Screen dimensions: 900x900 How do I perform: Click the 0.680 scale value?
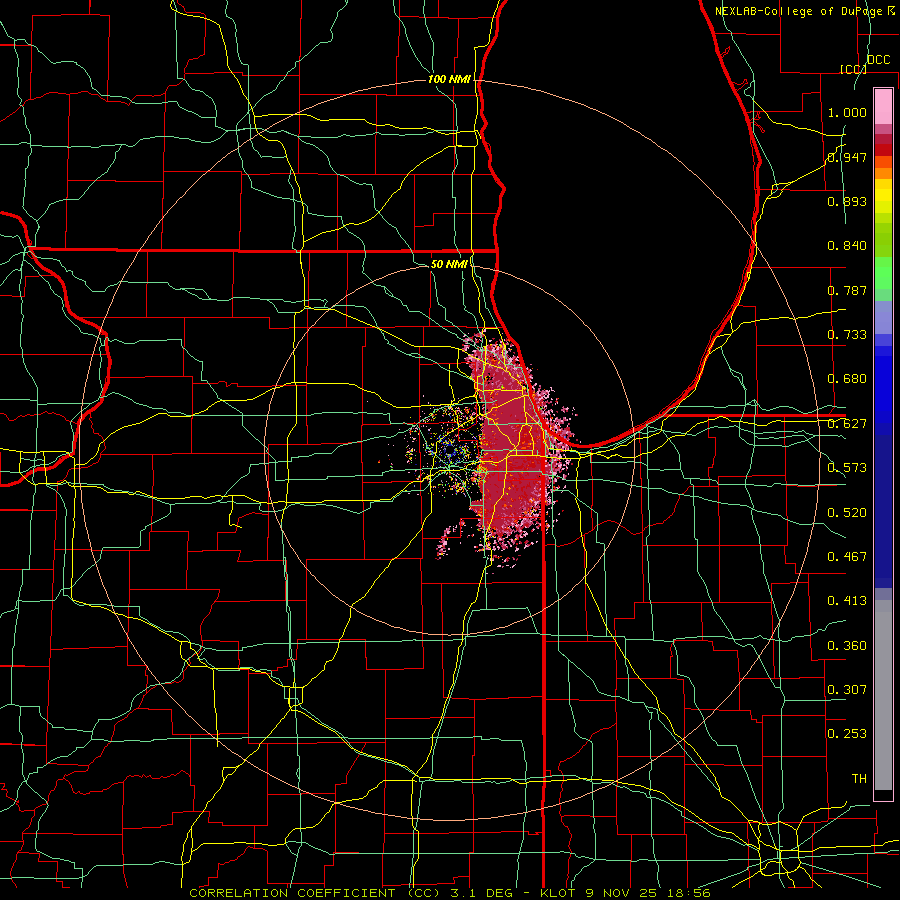847,379
